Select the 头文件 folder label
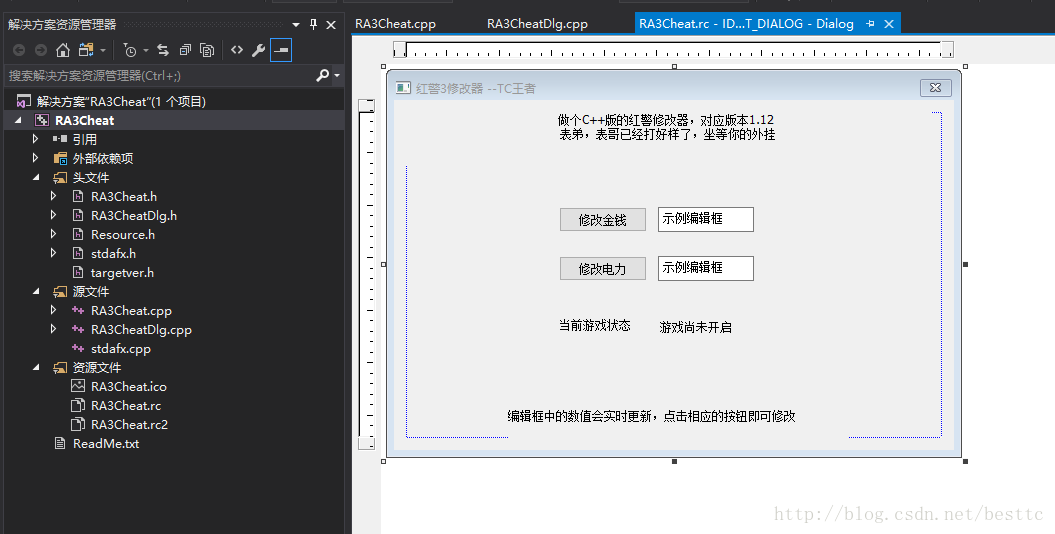This screenshot has height=534, width=1055. pyautogui.click(x=91, y=178)
